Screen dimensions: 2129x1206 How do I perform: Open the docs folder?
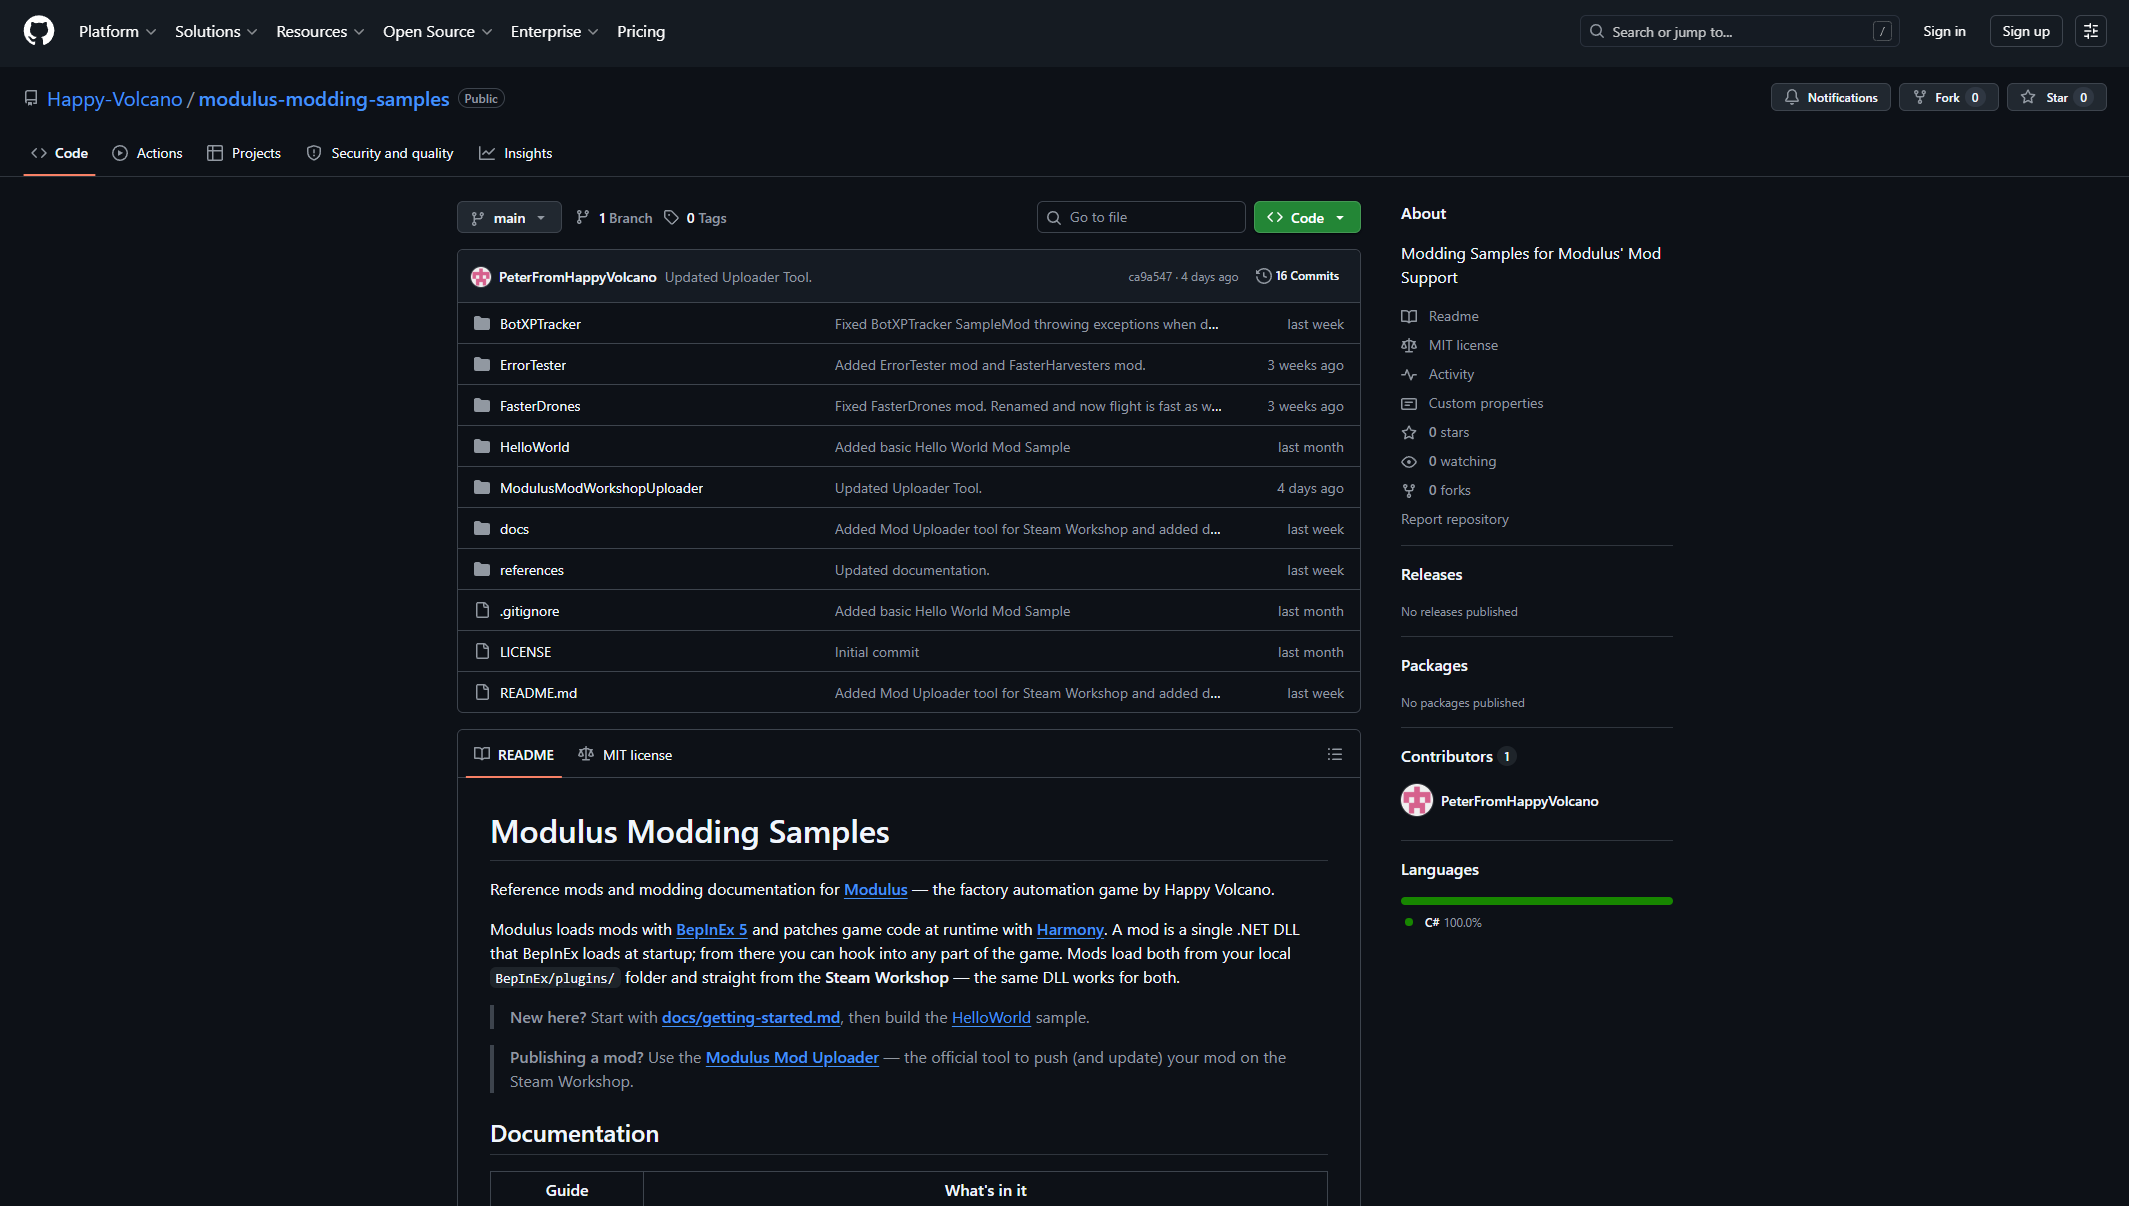click(x=514, y=529)
